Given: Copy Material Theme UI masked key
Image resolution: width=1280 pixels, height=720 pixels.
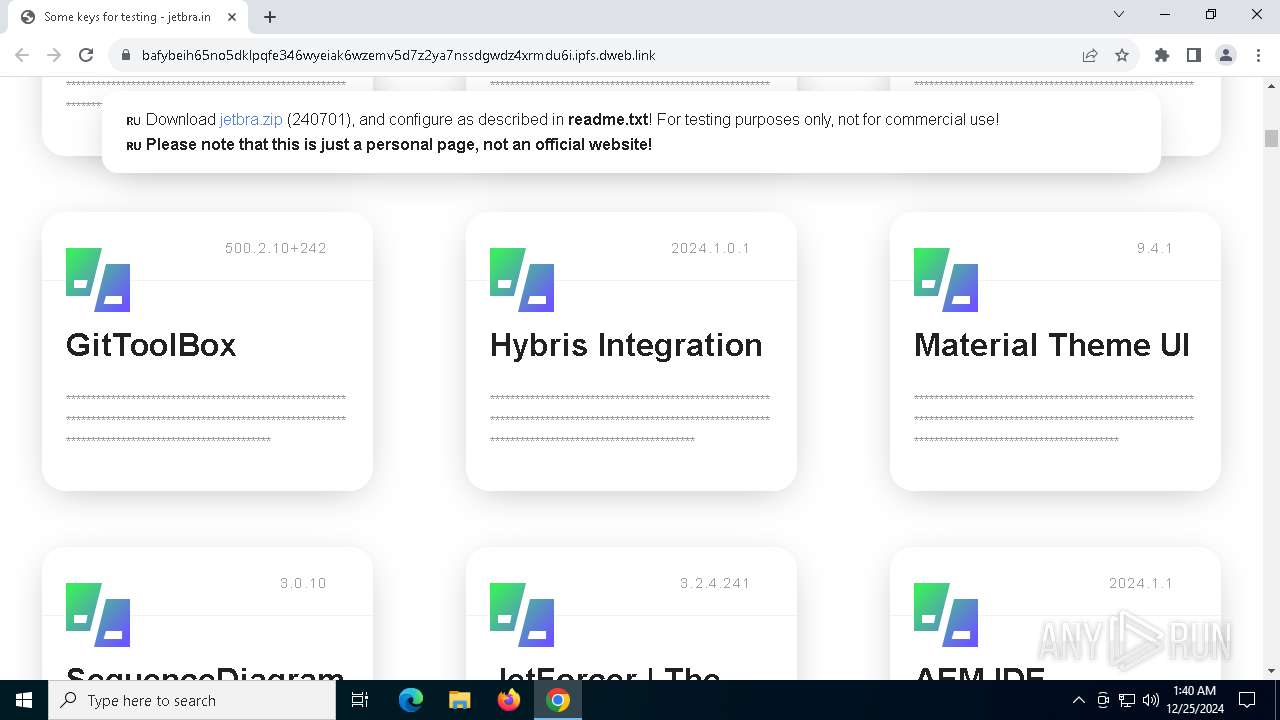Looking at the screenshot, I should [1054, 419].
